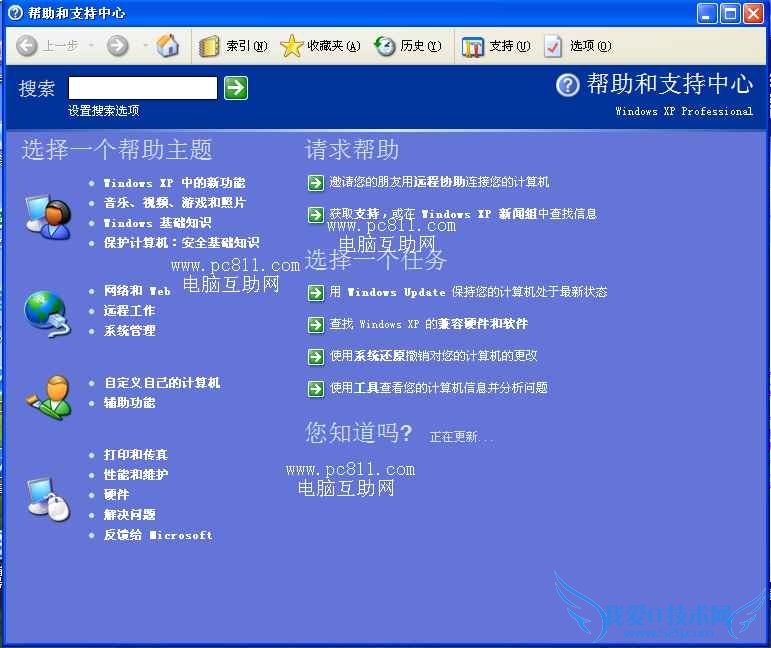Screen dimensions: 771x648
Task: Close the 帮助和支持中心 window
Action: point(753,13)
